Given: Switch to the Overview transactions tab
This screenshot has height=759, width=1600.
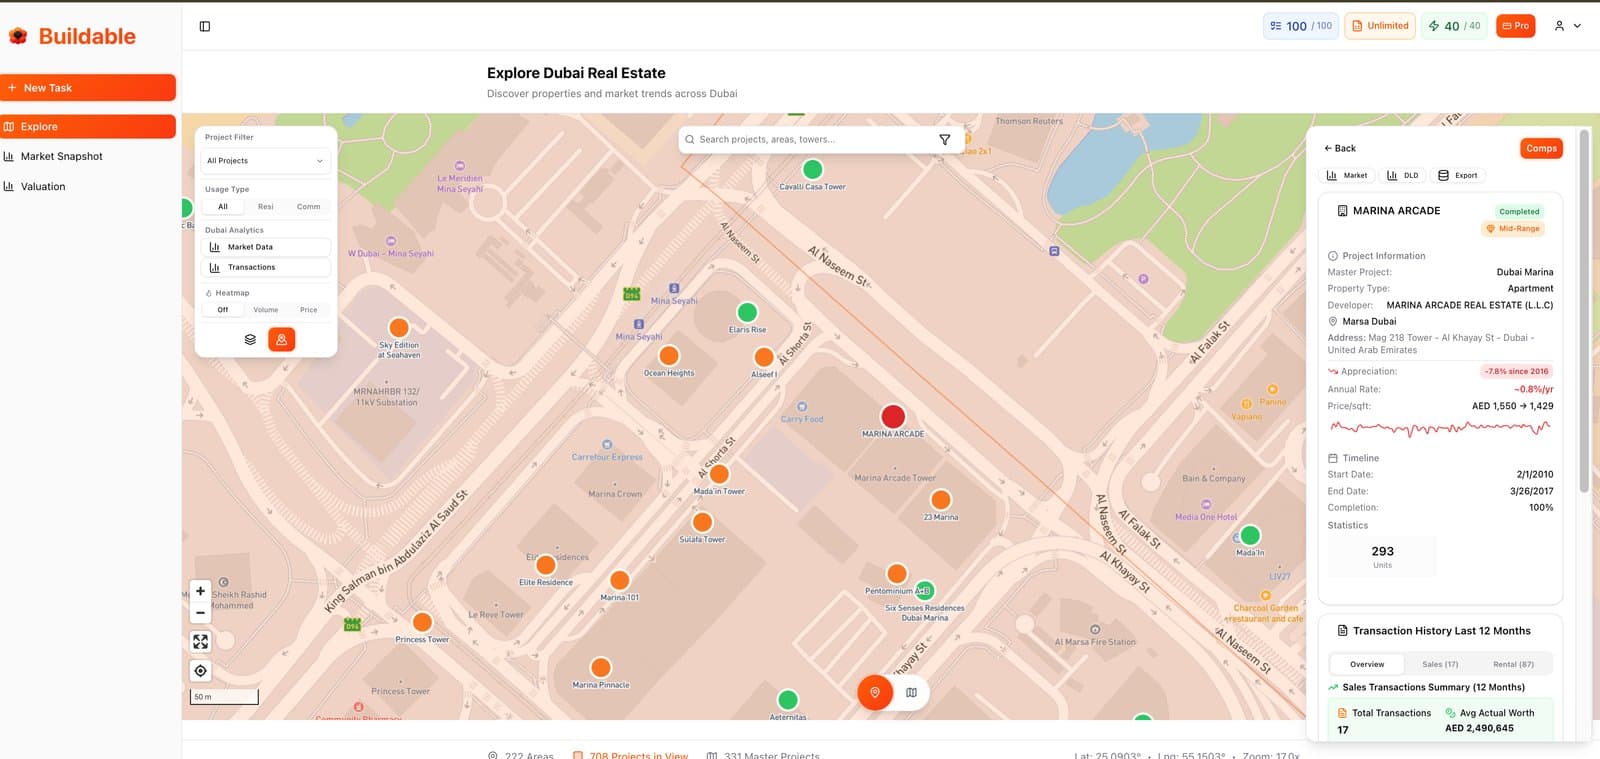Looking at the screenshot, I should pos(1367,664).
